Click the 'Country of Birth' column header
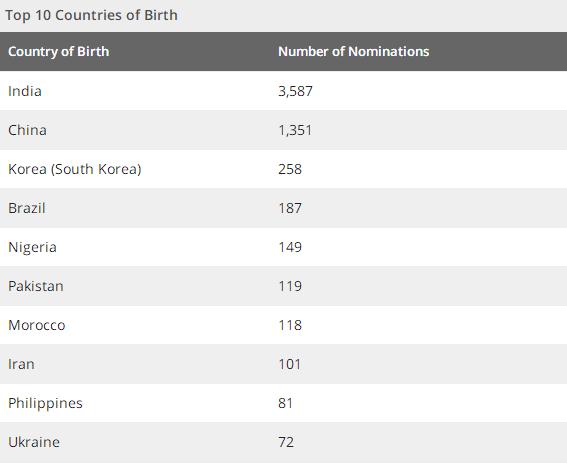This screenshot has width=567, height=463. point(59,51)
